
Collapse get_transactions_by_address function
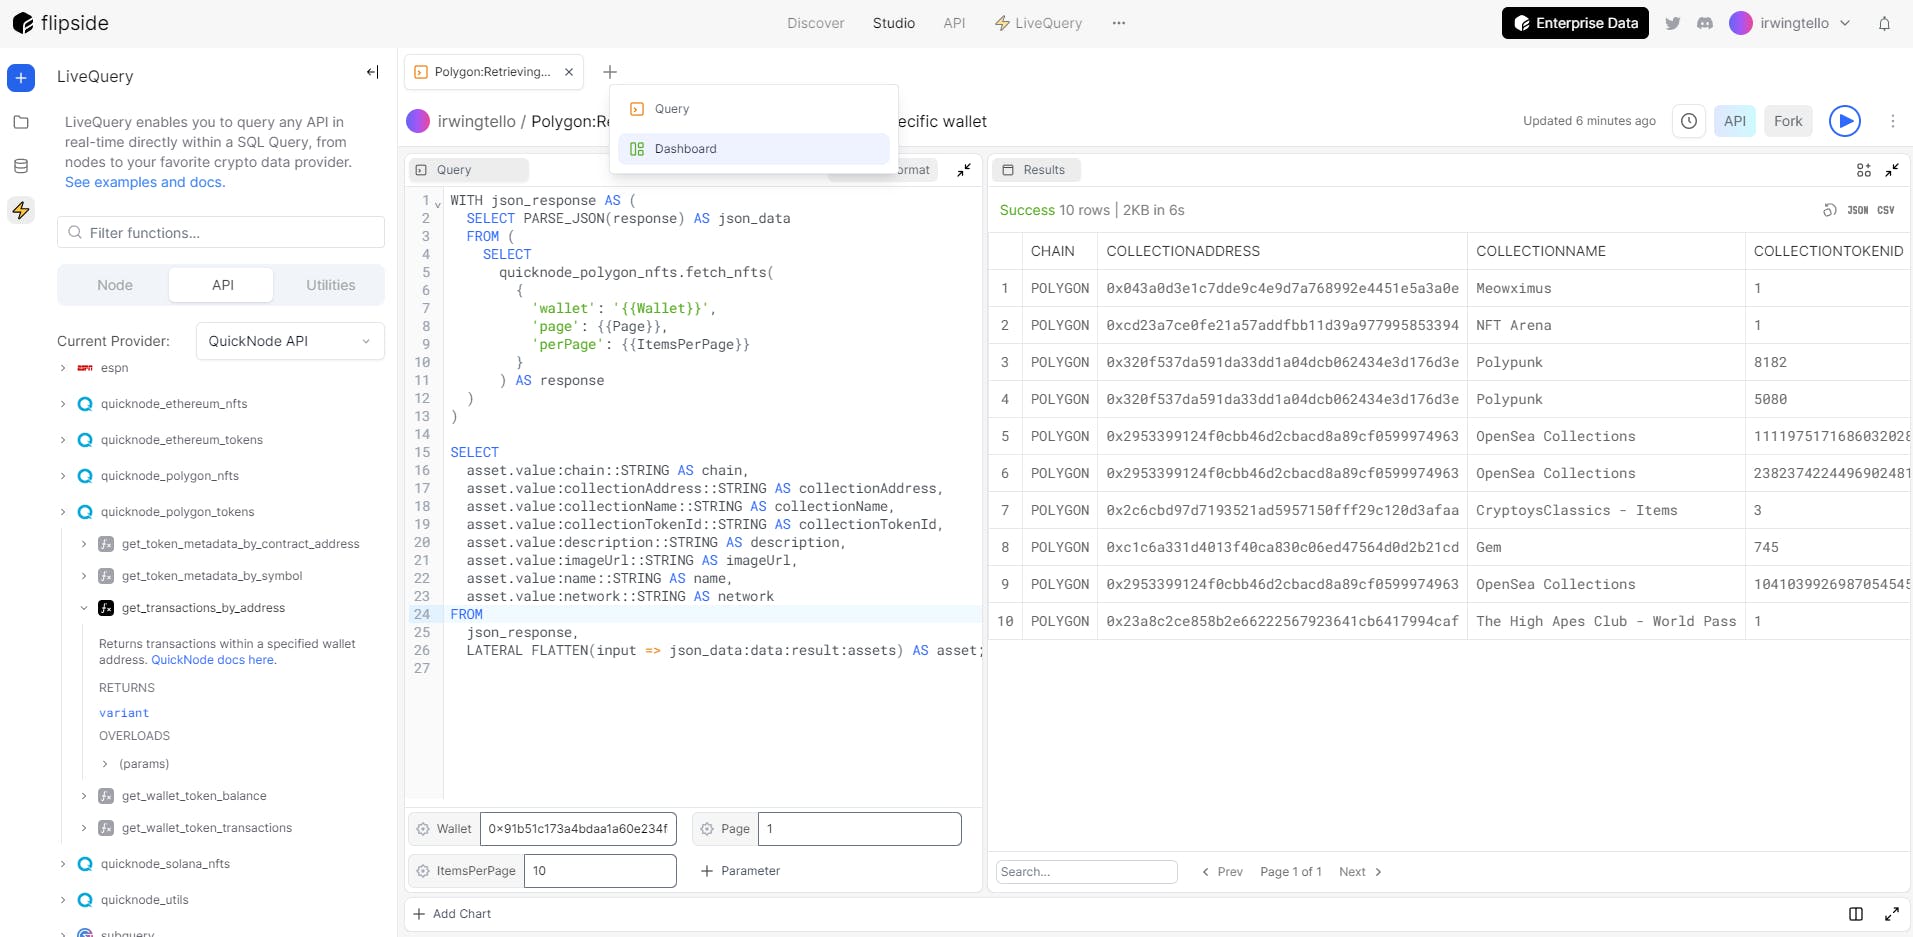point(84,608)
